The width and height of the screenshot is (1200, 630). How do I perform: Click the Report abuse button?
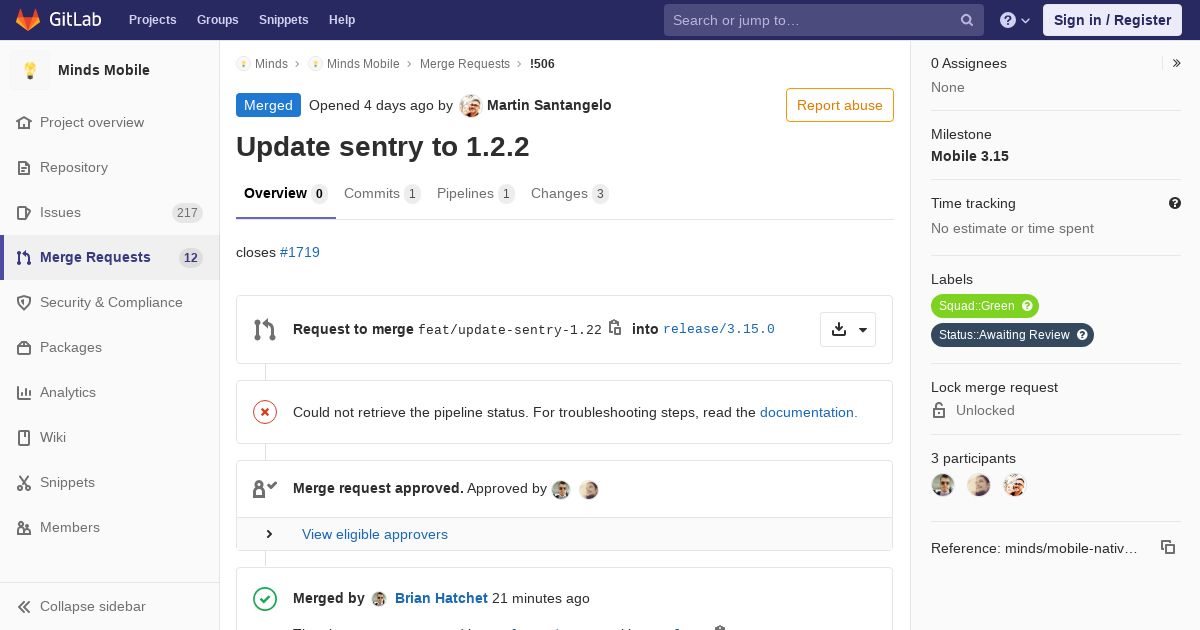click(x=840, y=105)
